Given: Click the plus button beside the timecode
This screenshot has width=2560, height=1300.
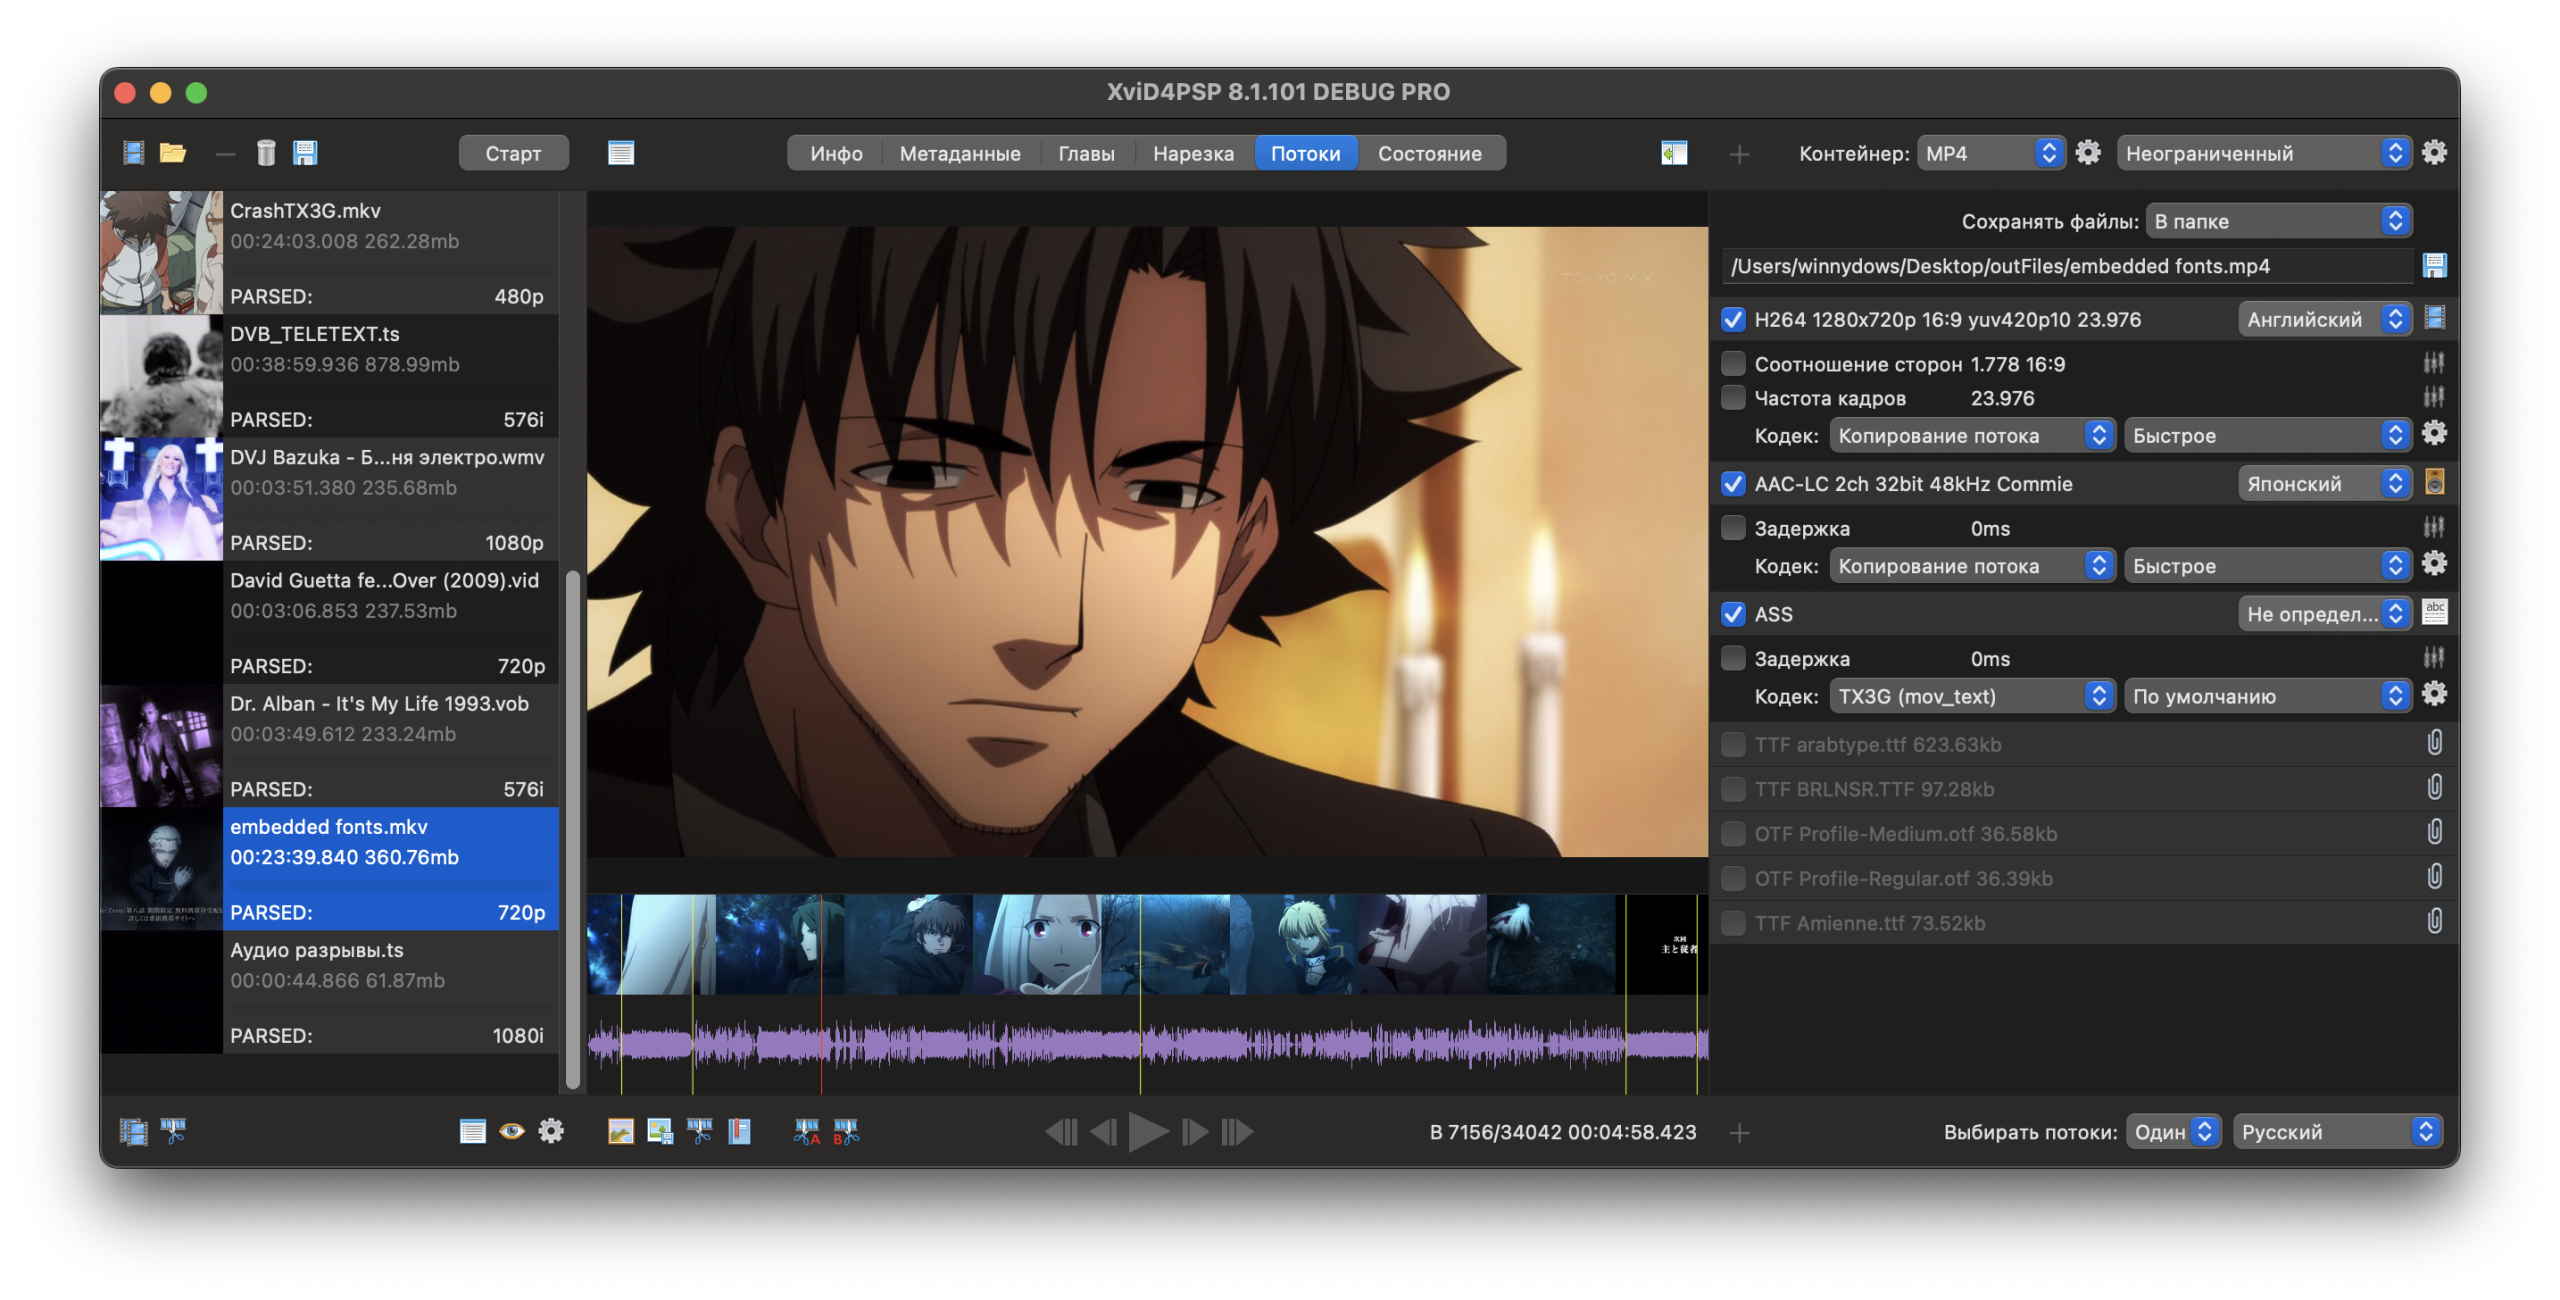Looking at the screenshot, I should [x=1739, y=1132].
